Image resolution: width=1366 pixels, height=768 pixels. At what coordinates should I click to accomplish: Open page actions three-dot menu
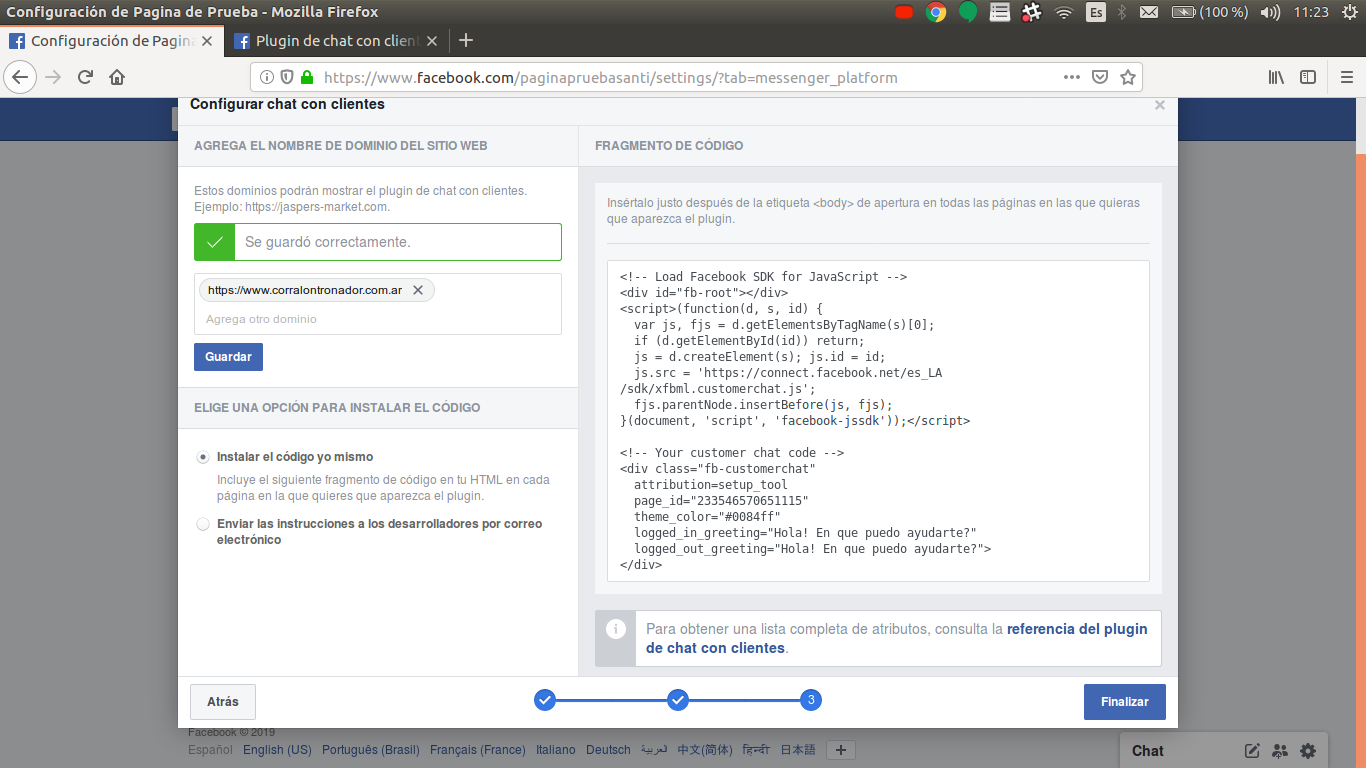[x=1072, y=77]
